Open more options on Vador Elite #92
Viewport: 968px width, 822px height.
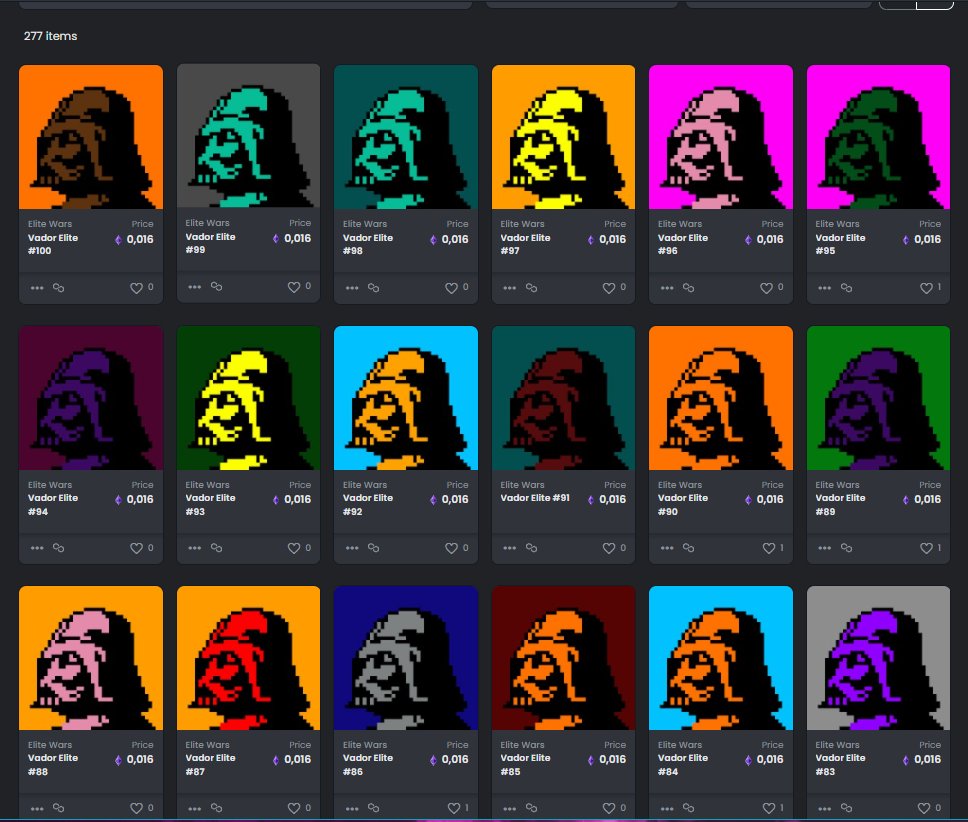click(352, 547)
